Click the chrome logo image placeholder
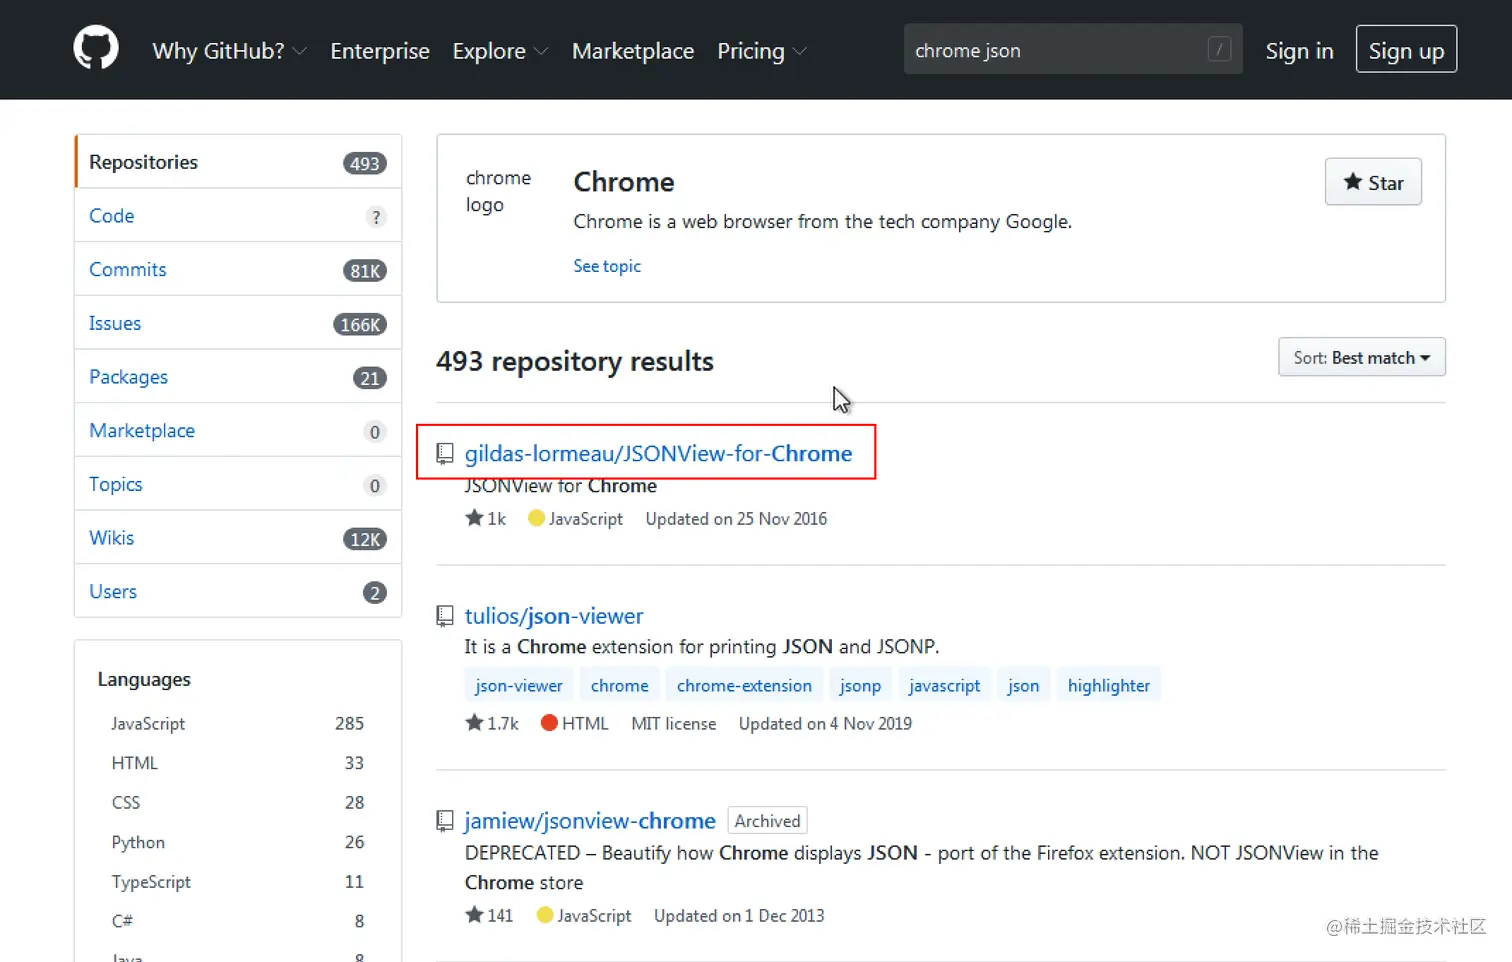The image size is (1512, 962). [x=498, y=191]
